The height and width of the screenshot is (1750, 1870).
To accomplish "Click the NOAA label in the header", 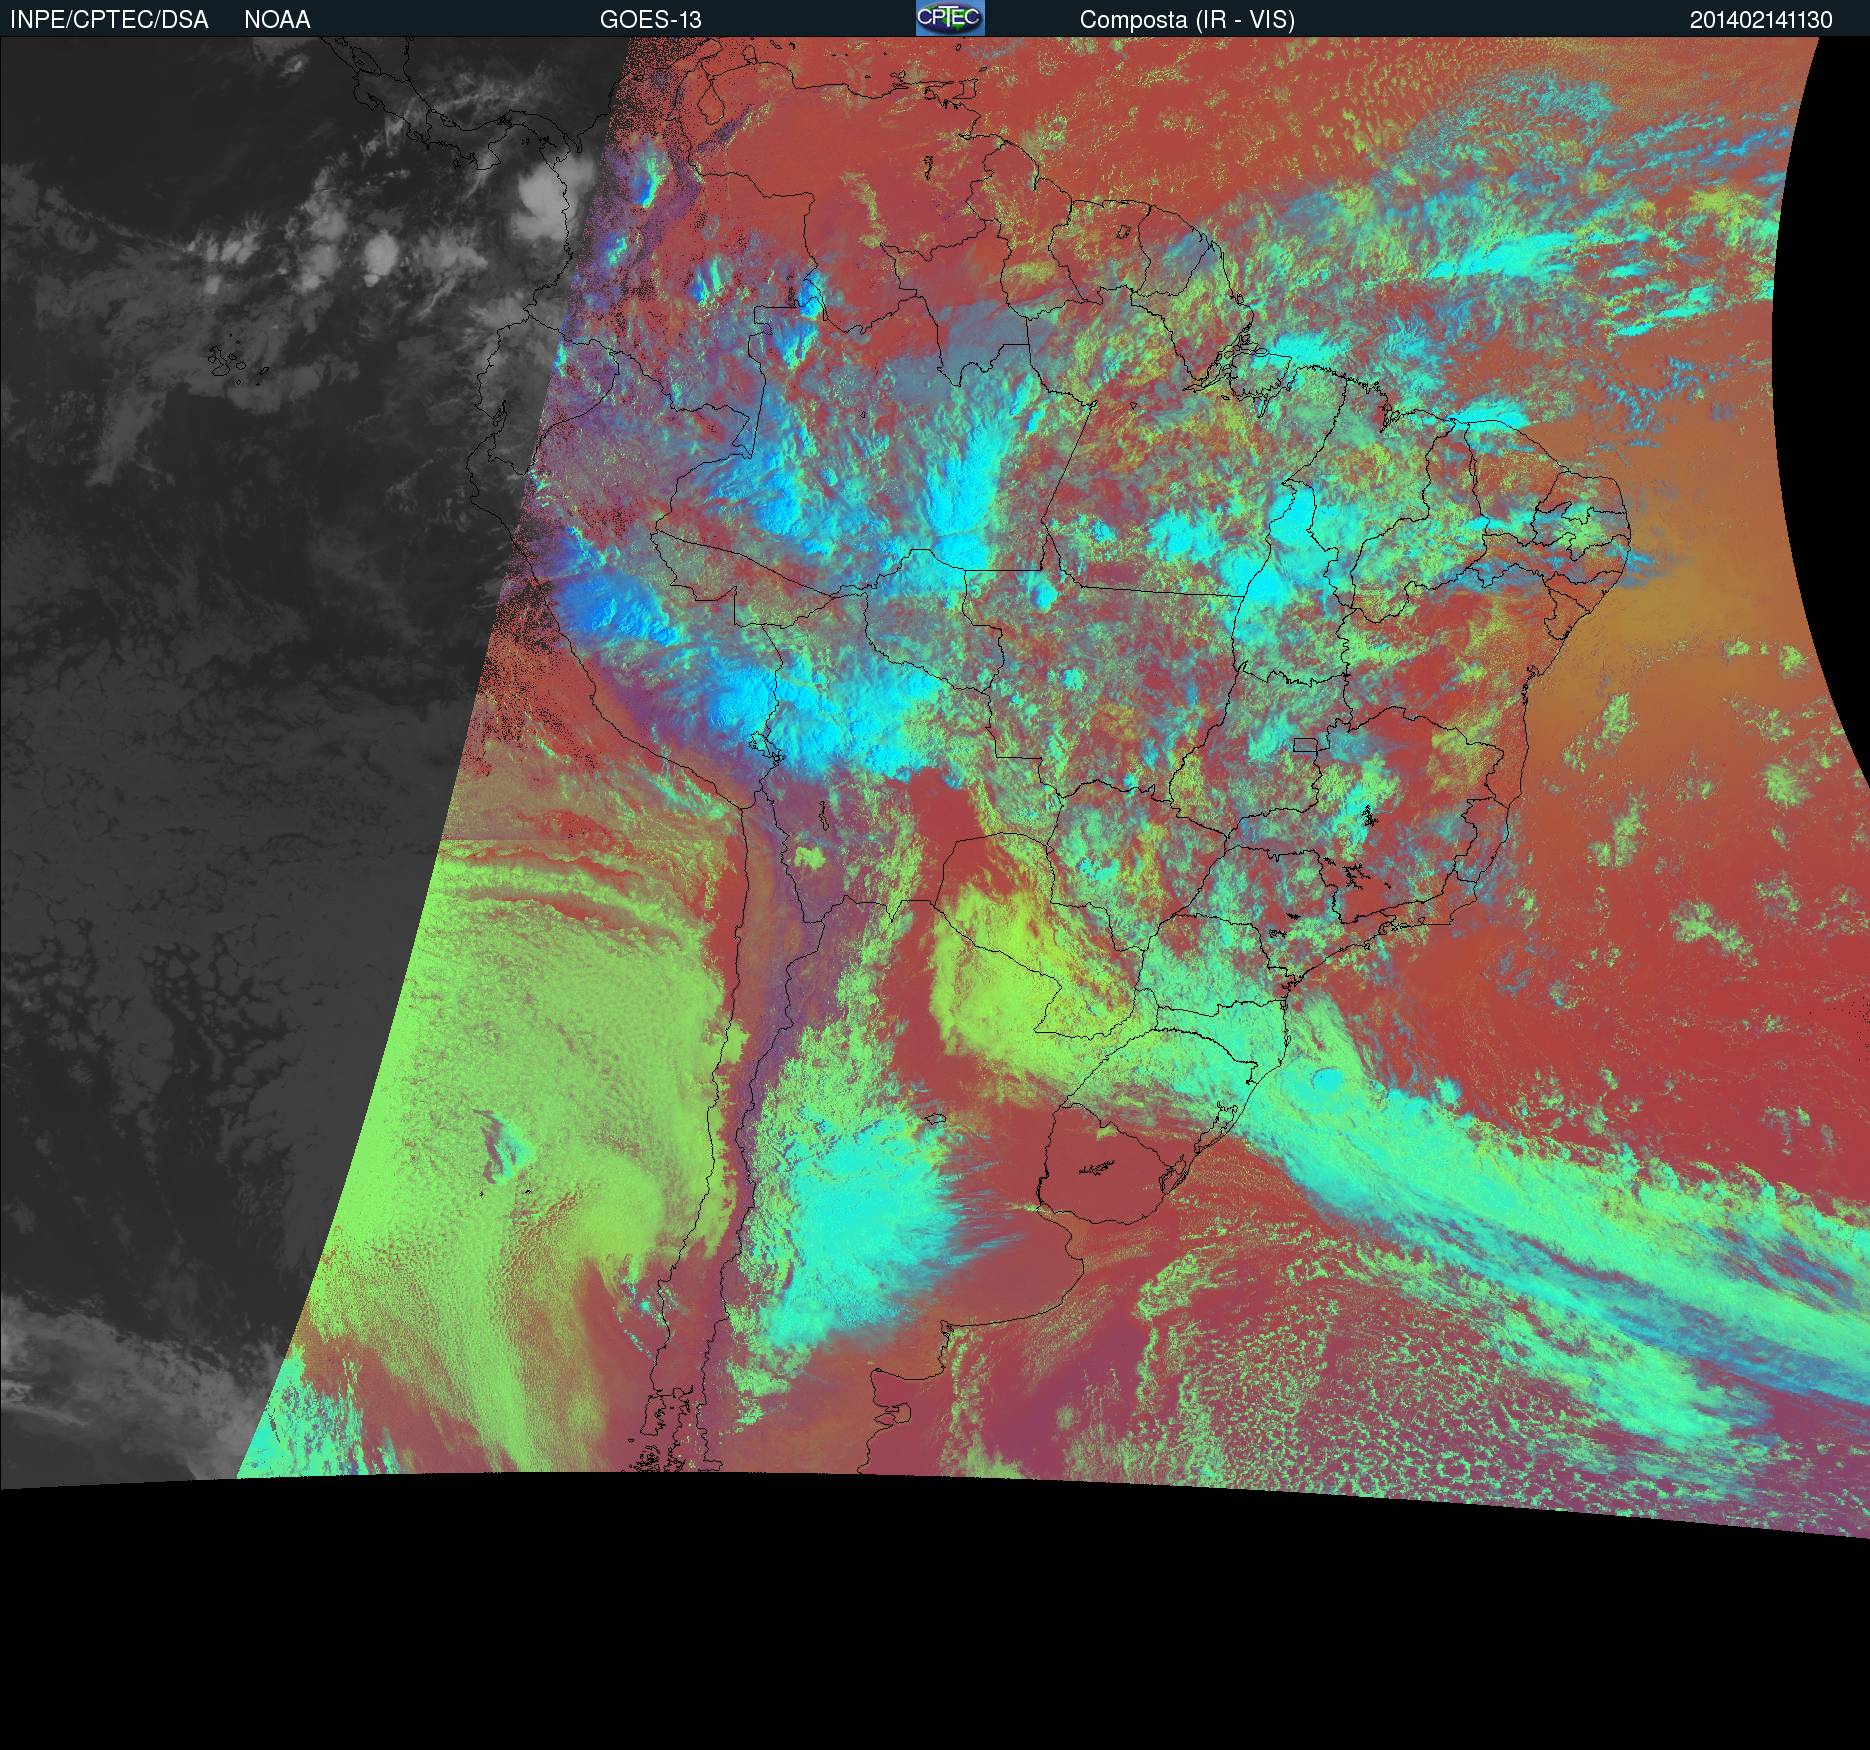I will click(277, 20).
